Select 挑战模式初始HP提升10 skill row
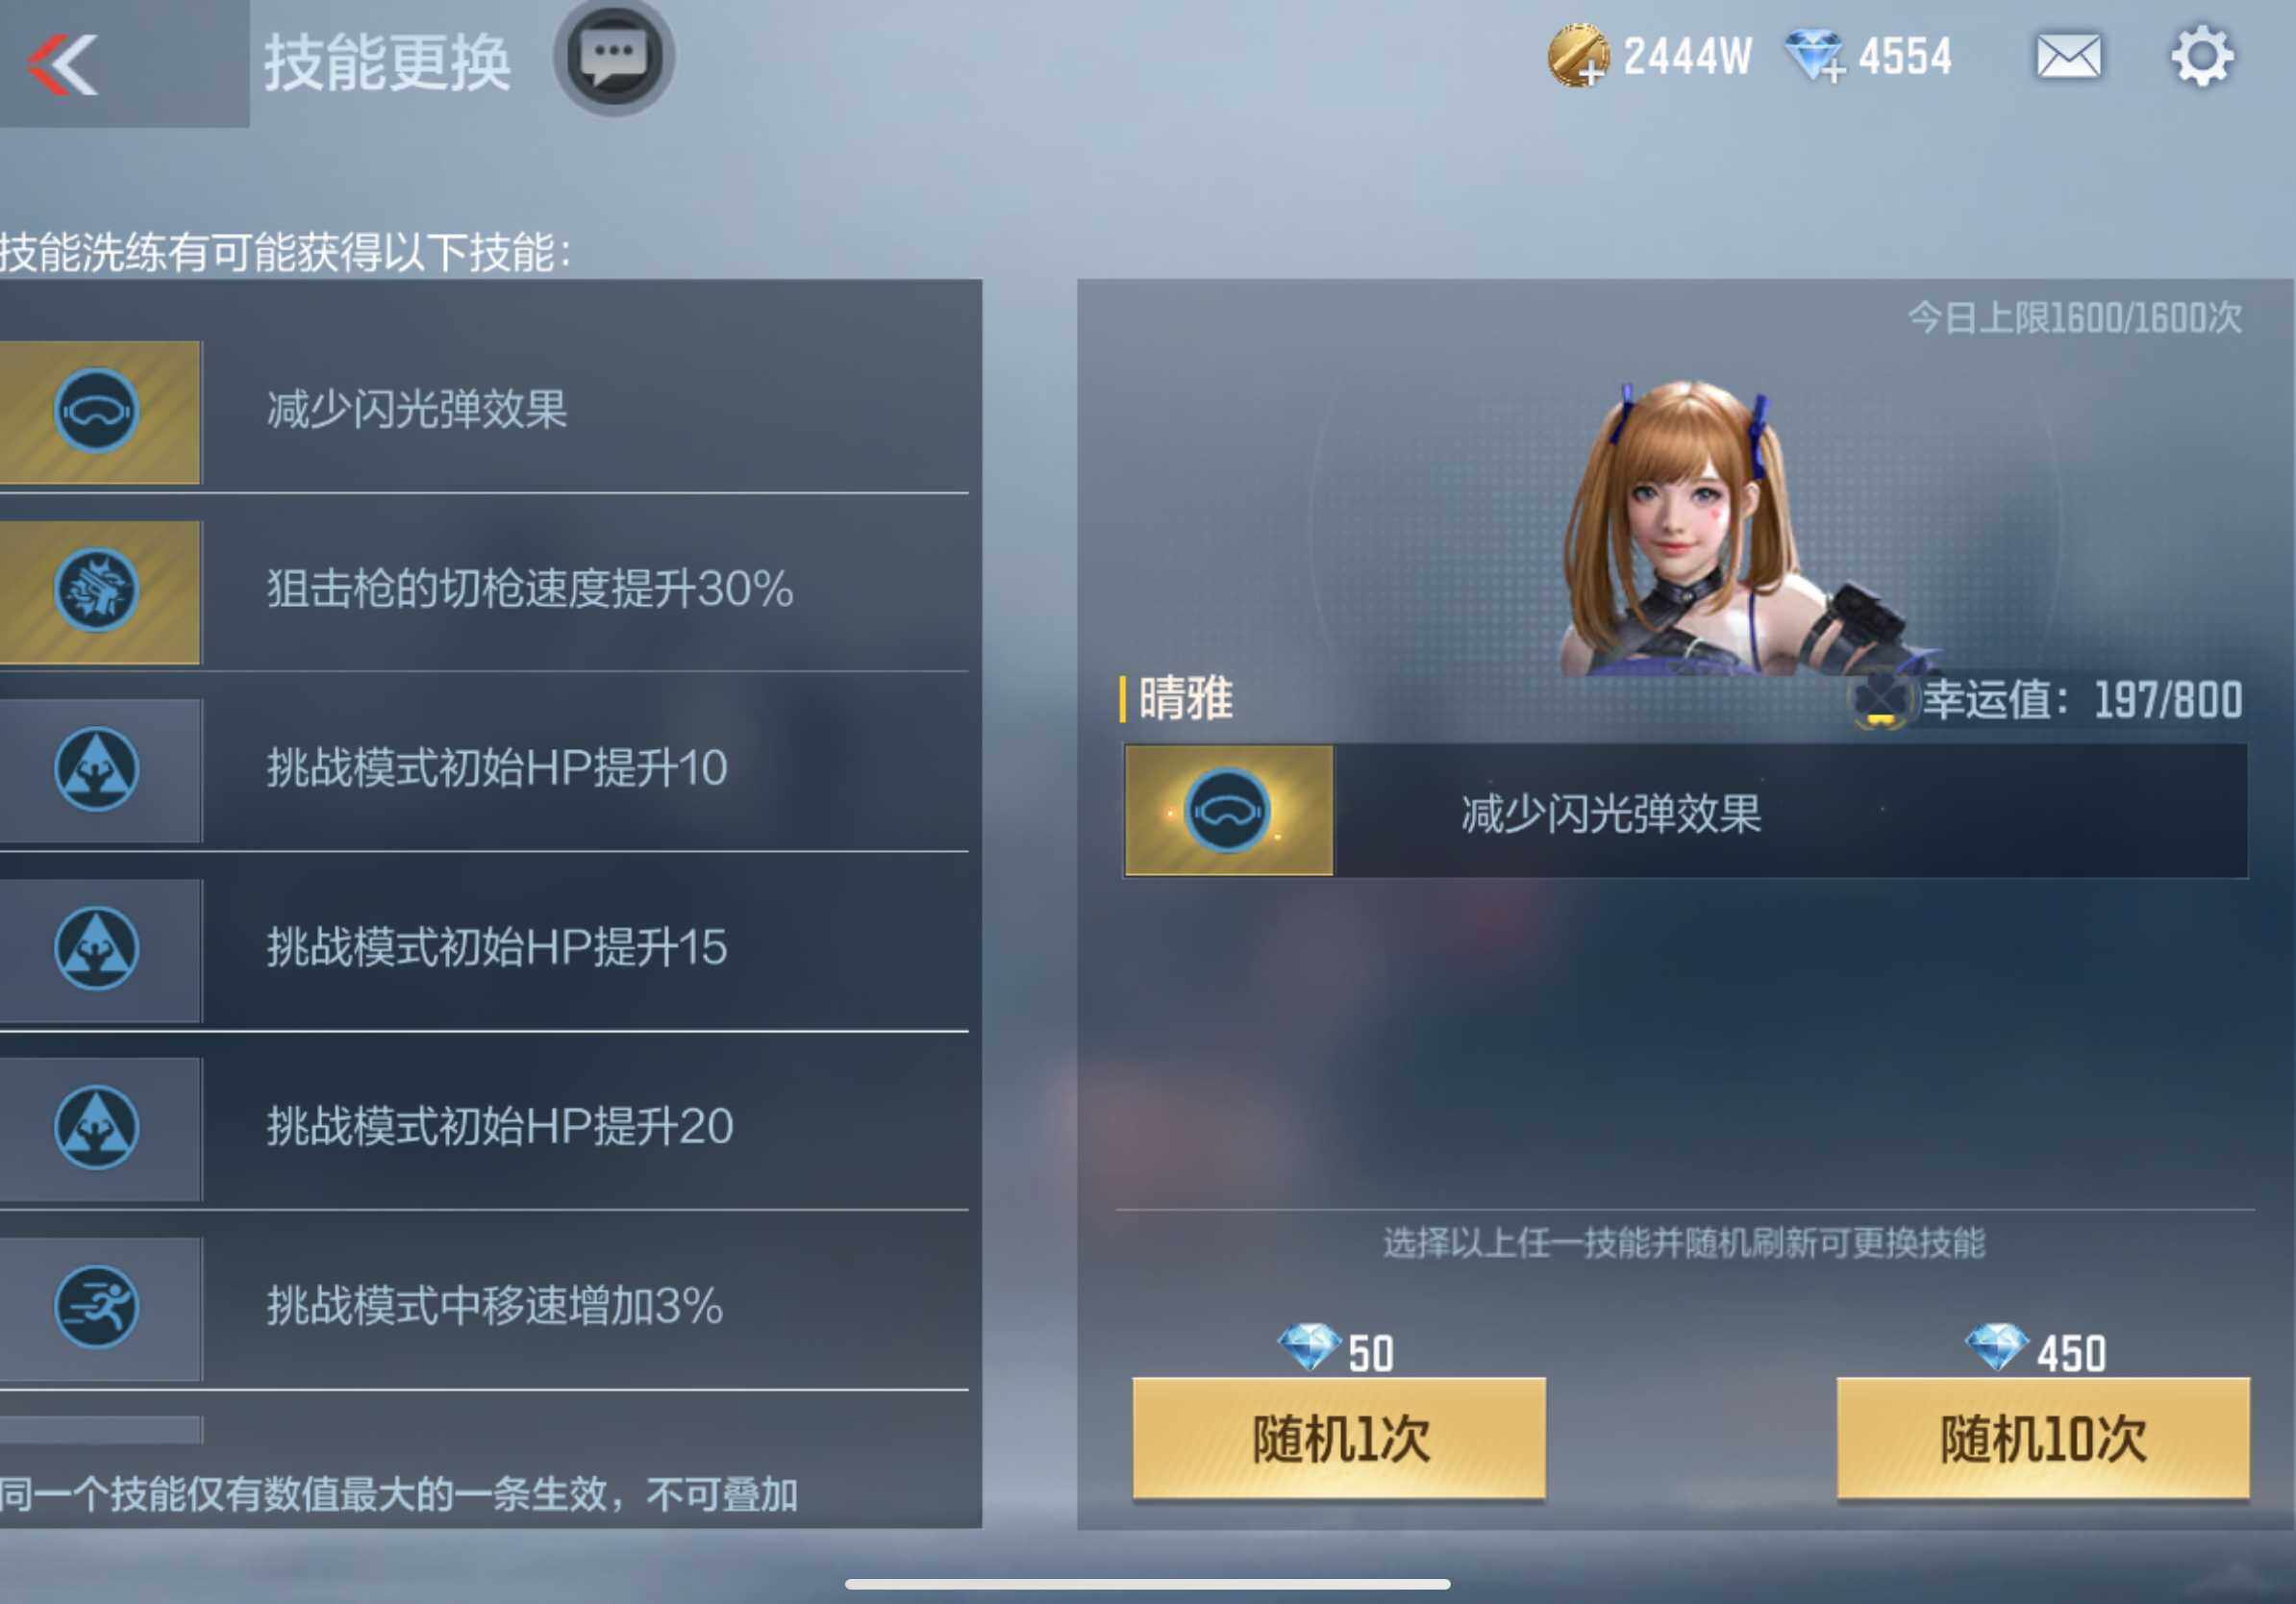2296x1604 pixels. (484, 770)
